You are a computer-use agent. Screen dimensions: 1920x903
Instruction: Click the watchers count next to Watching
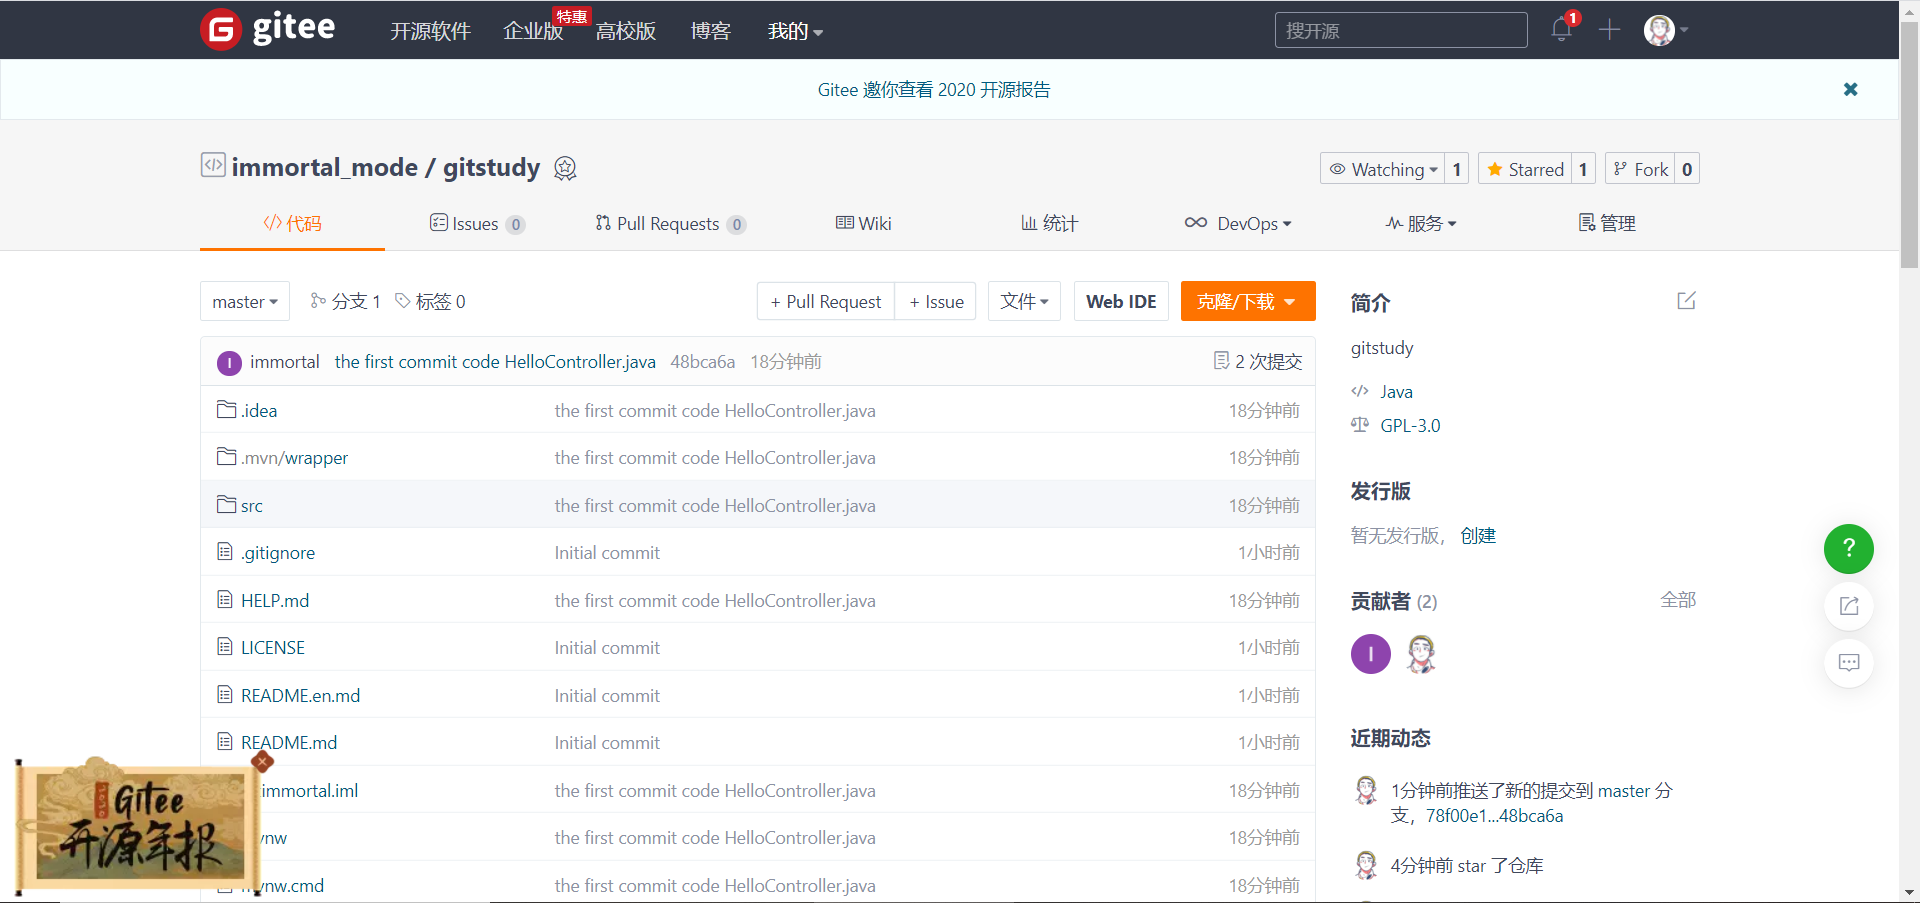pos(1457,169)
